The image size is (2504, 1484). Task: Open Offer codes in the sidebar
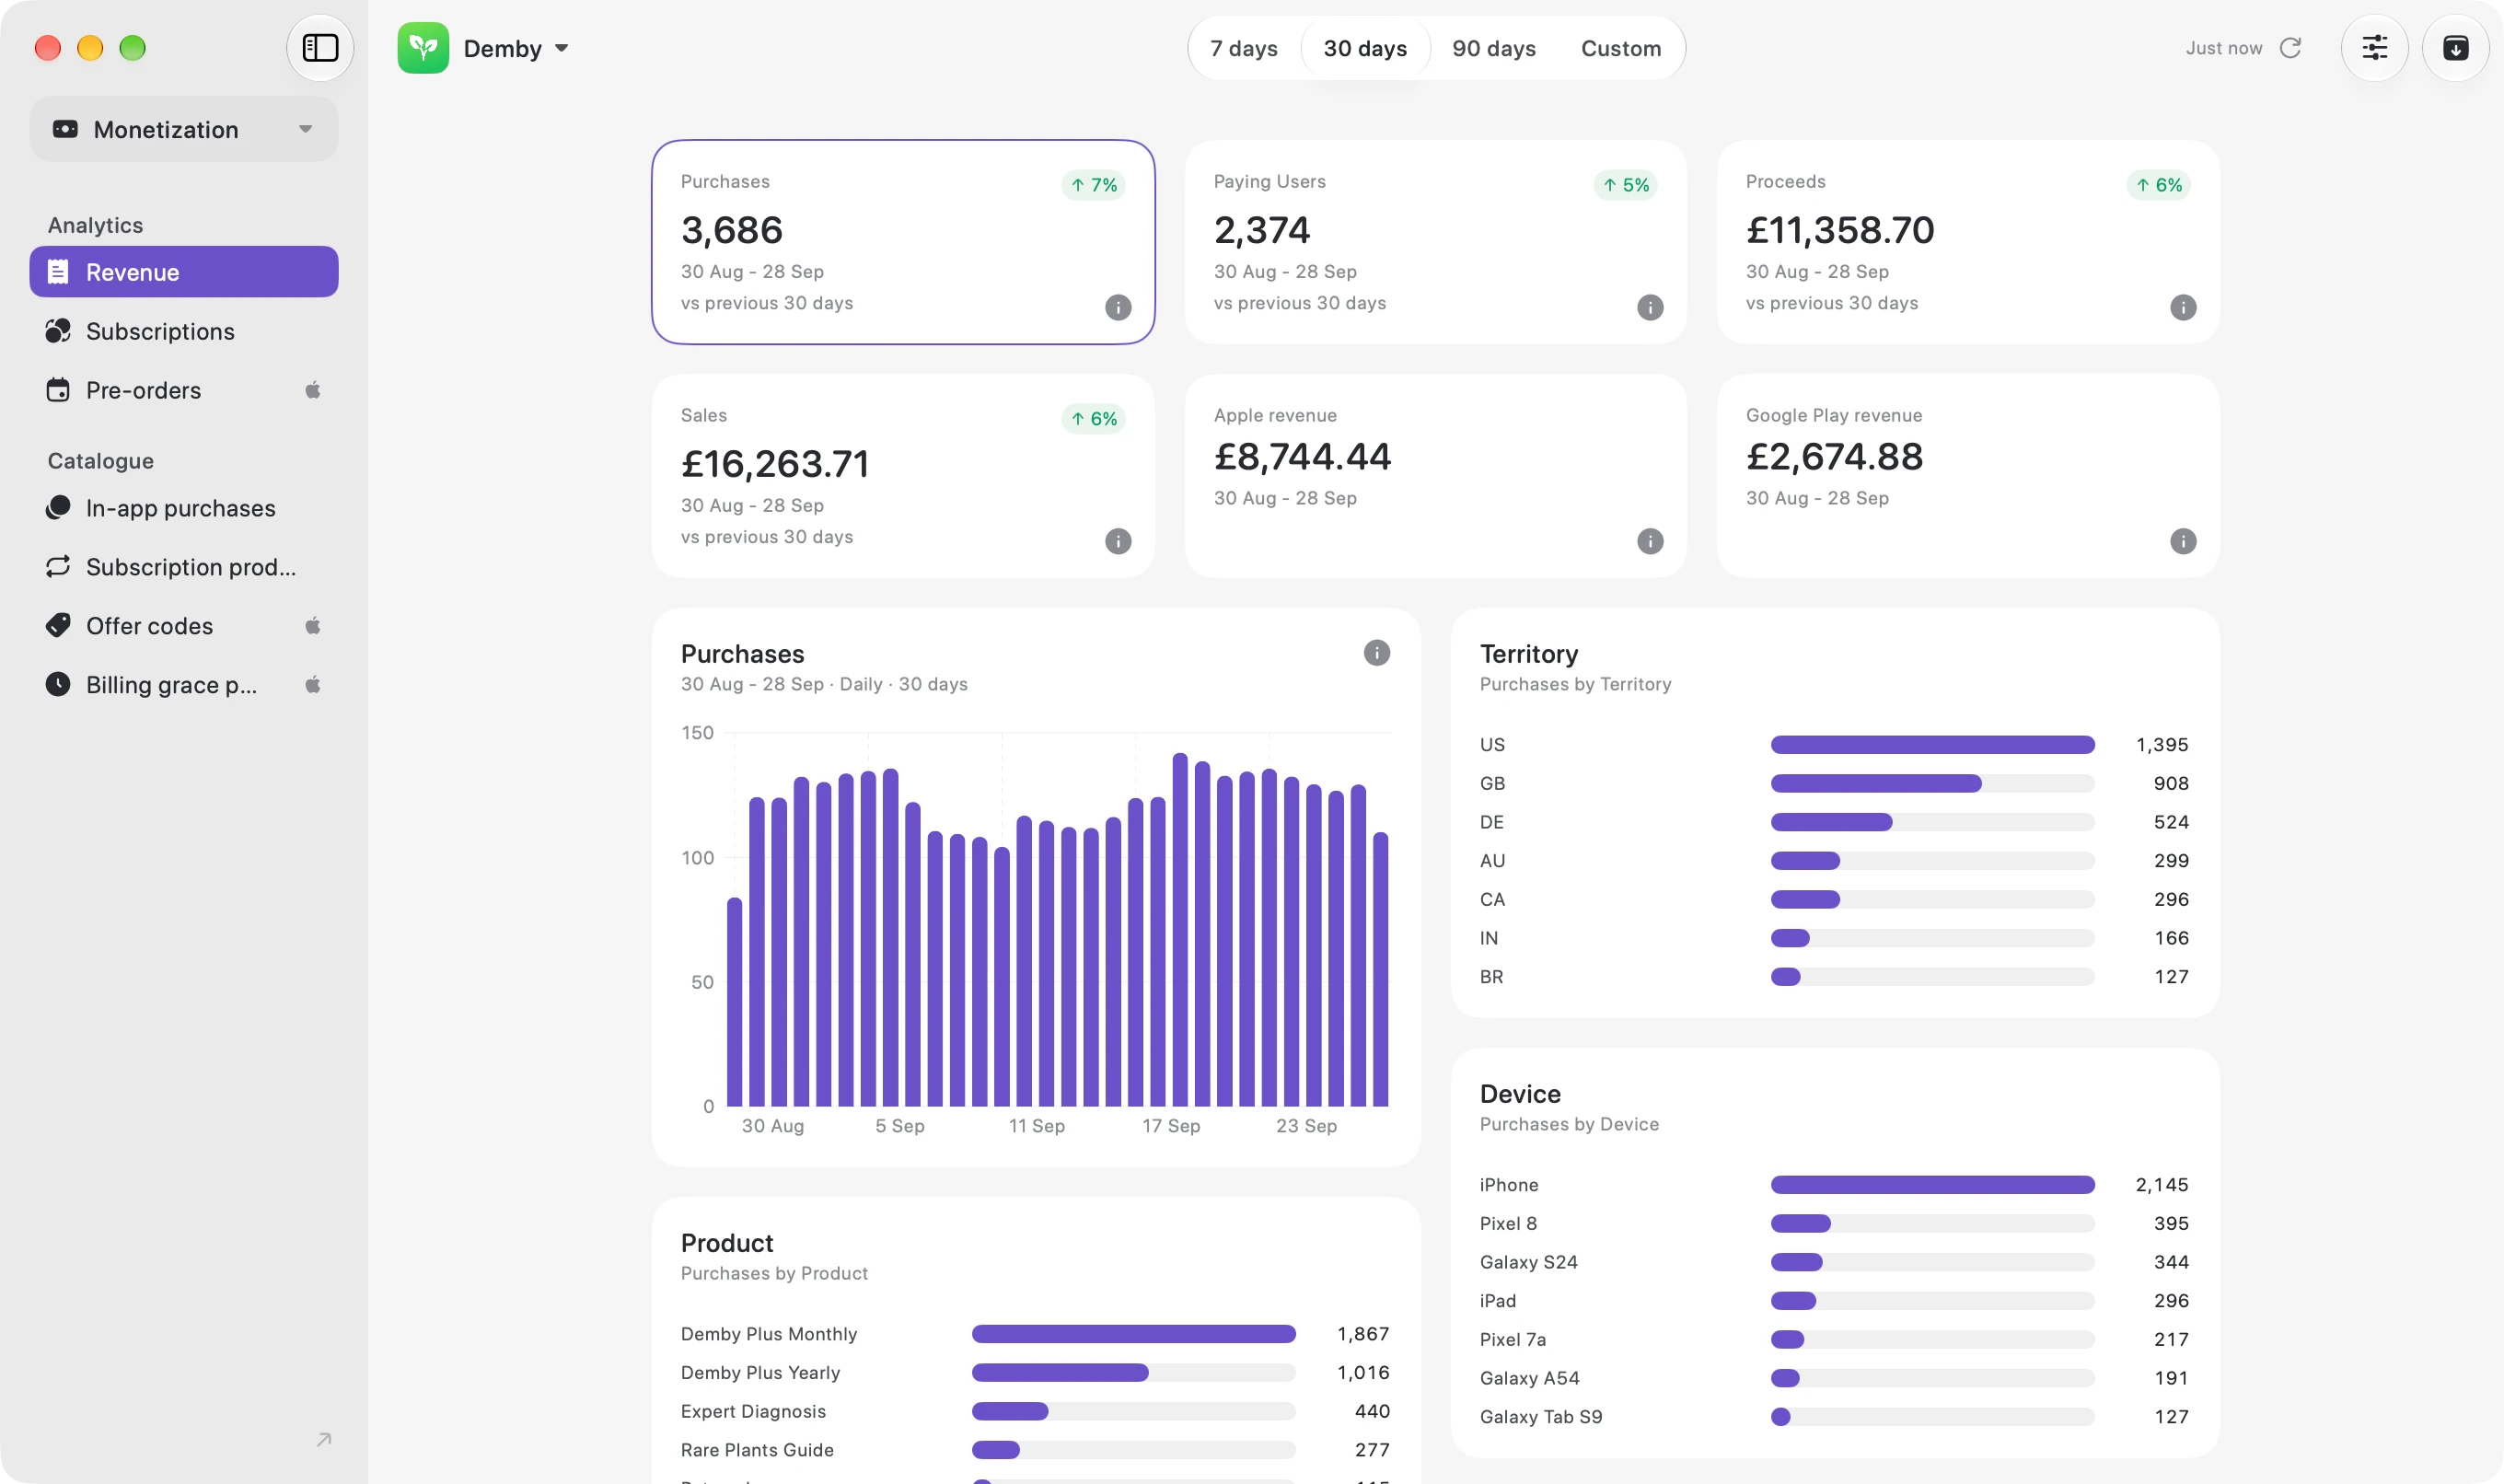(184, 626)
